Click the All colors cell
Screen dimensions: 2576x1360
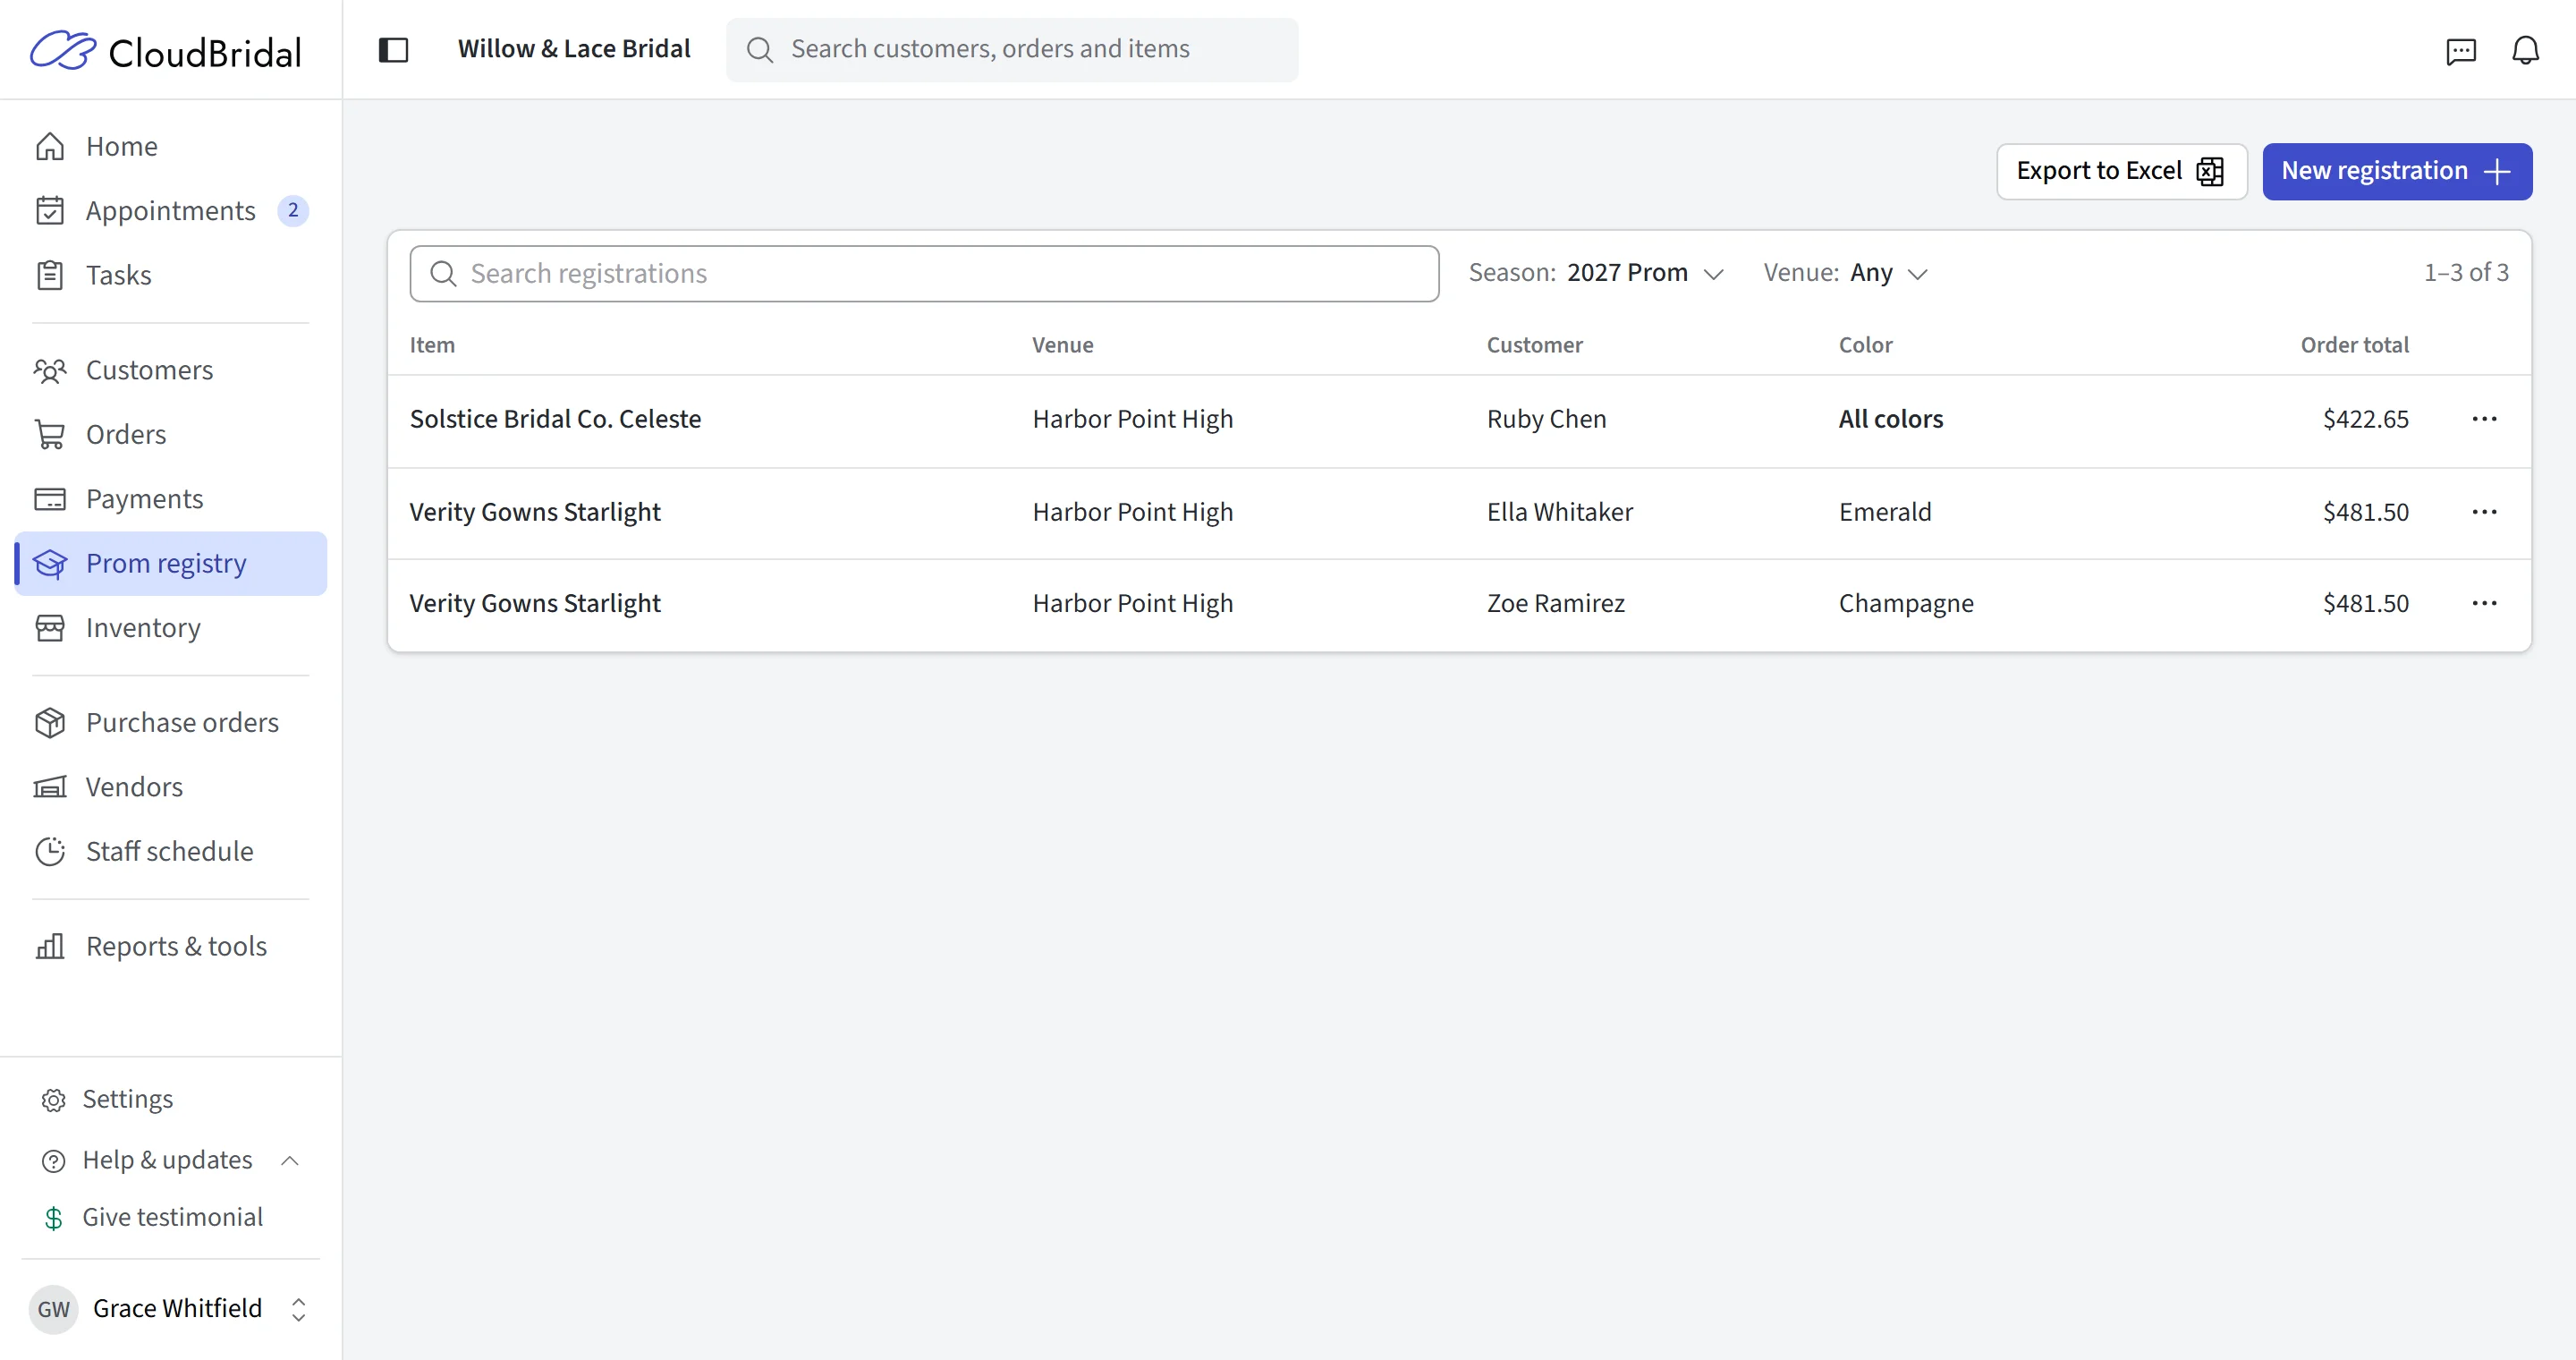(1891, 419)
